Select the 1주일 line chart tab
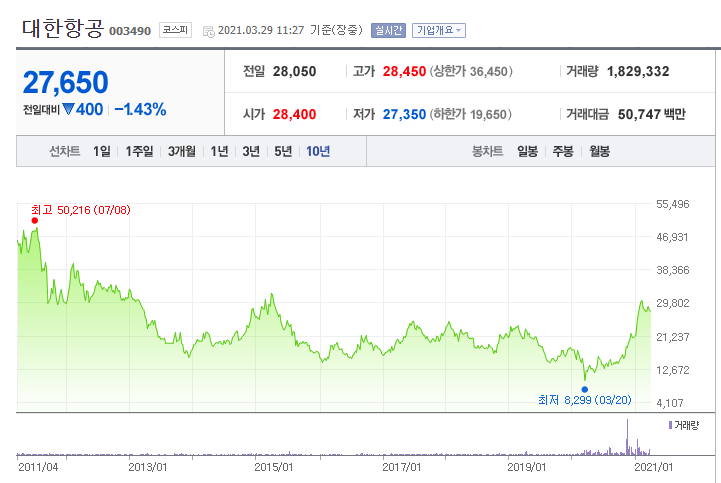This screenshot has height=483, width=721. click(x=139, y=151)
